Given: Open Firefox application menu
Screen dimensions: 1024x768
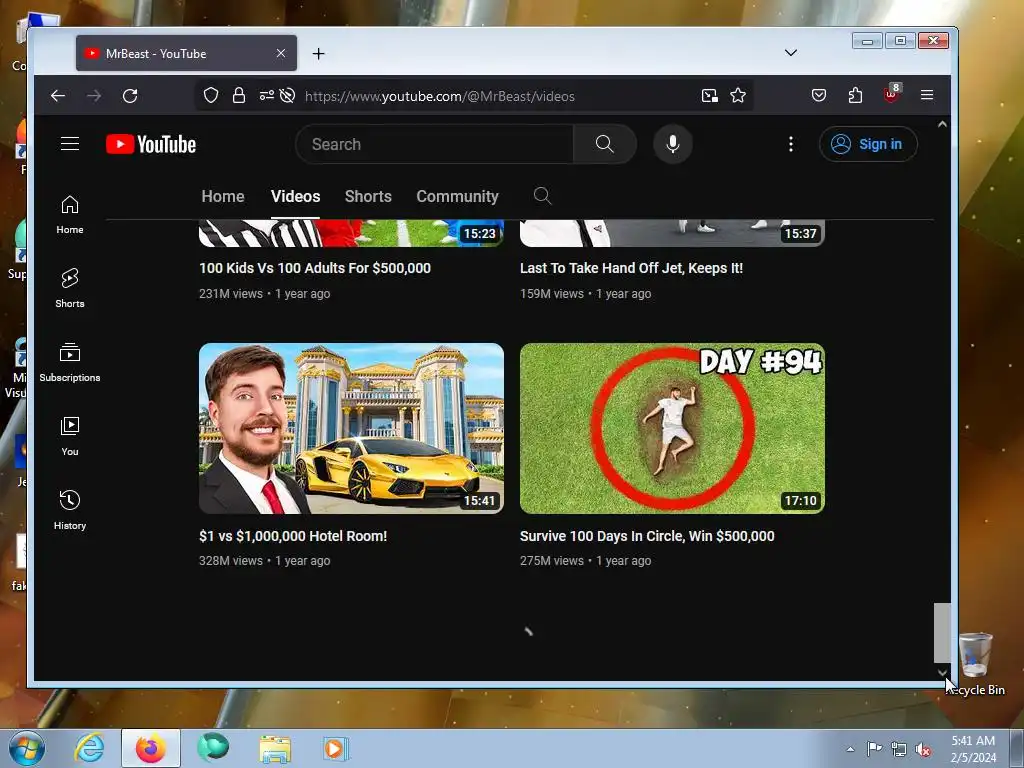Looking at the screenshot, I should pyautogui.click(x=927, y=95).
